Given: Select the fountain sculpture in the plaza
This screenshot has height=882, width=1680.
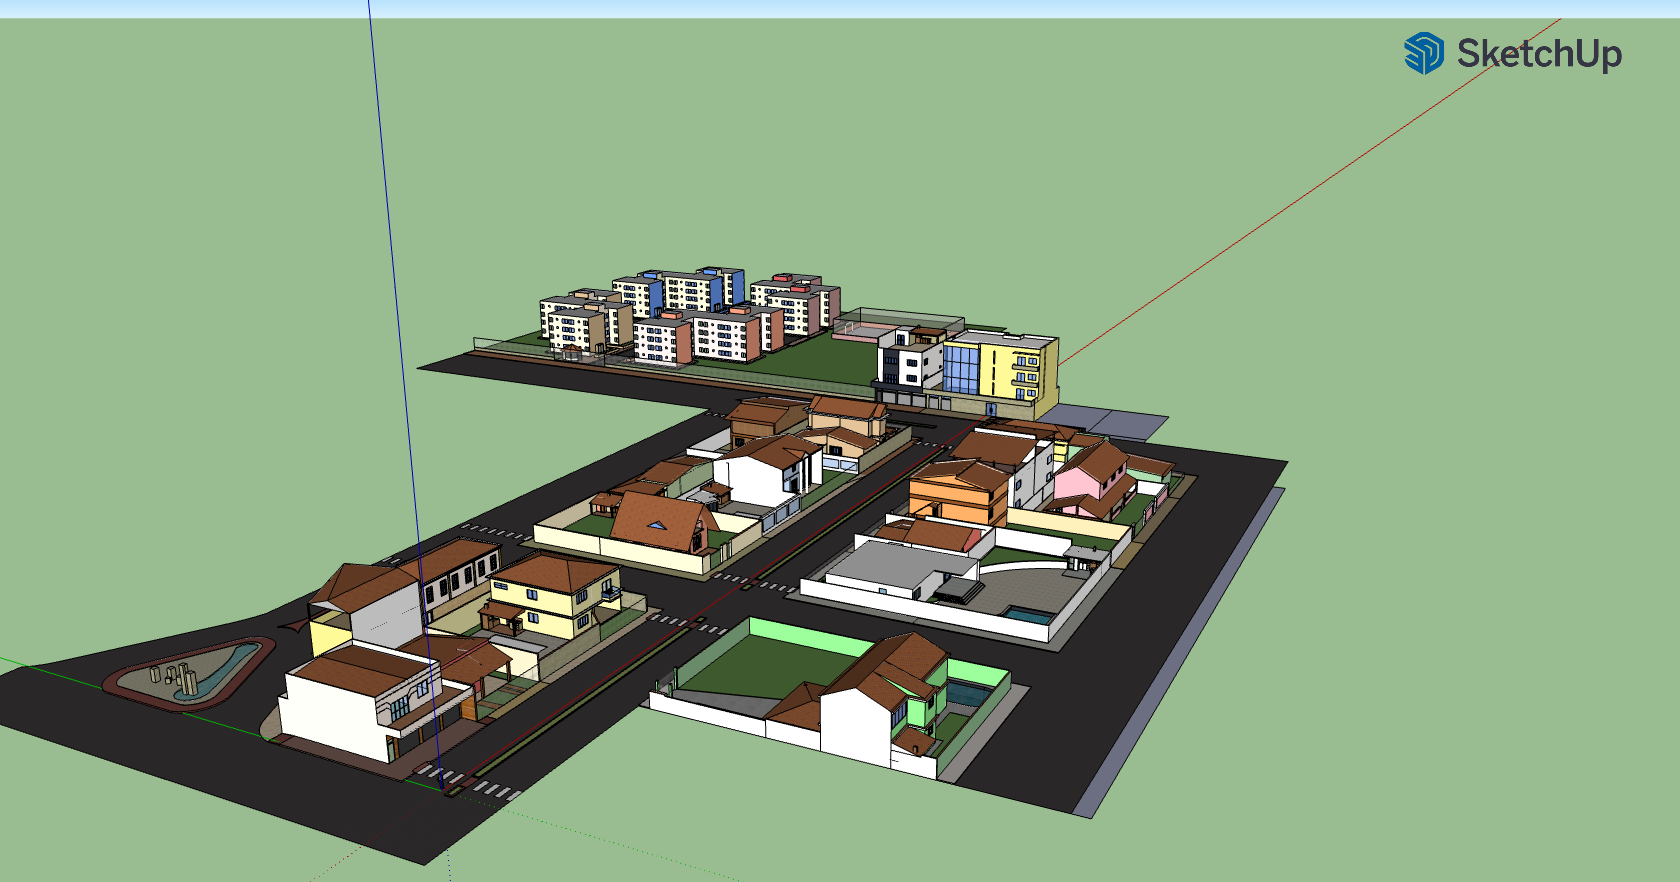Looking at the screenshot, I should [181, 678].
